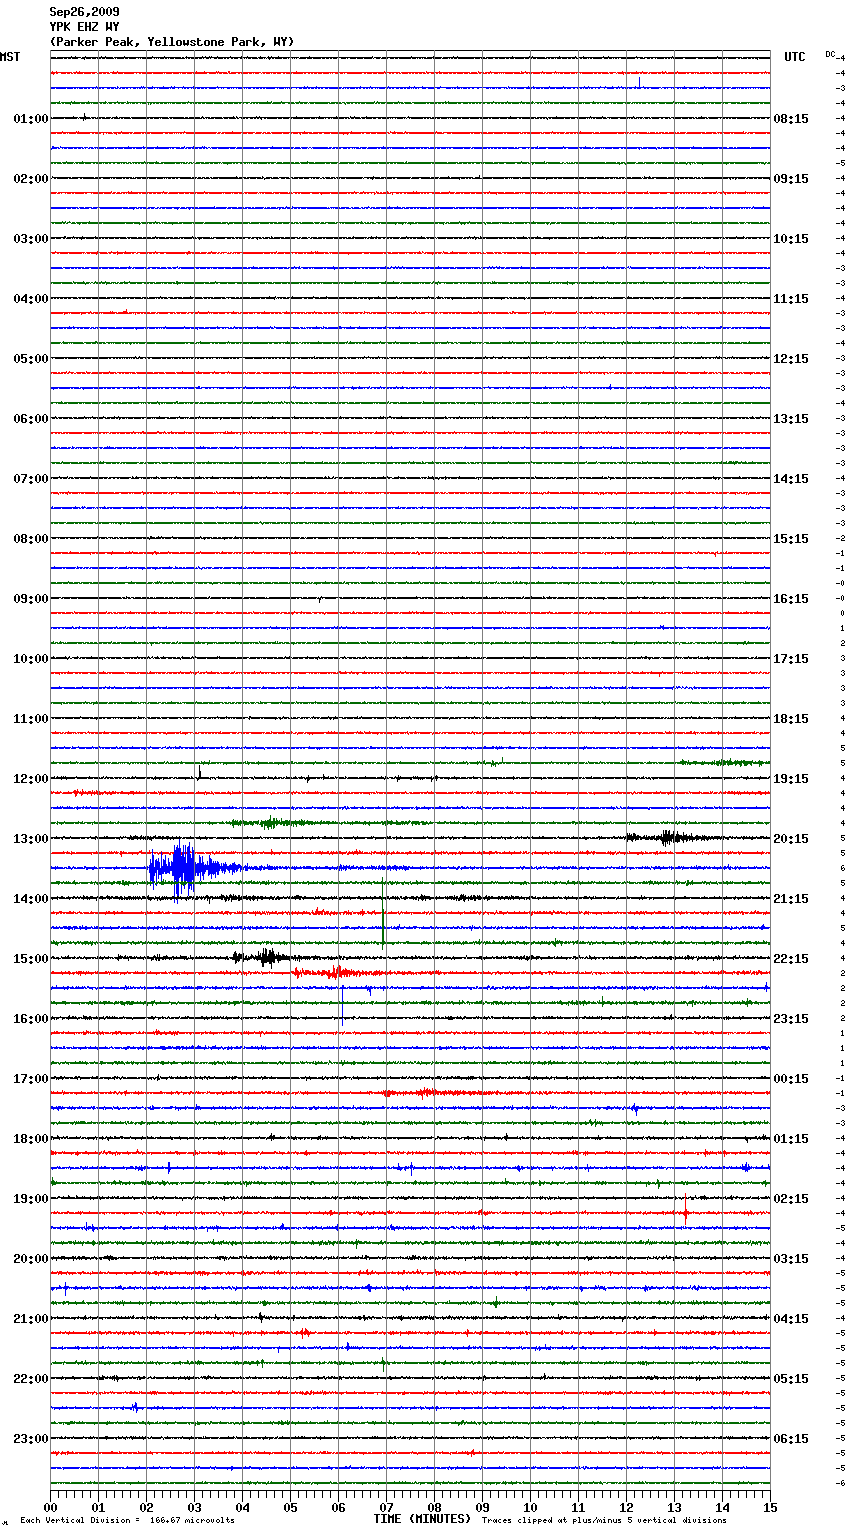The height and width of the screenshot is (1534, 850).
Task: Select the 10:00 MST time label
Action: coord(31,659)
